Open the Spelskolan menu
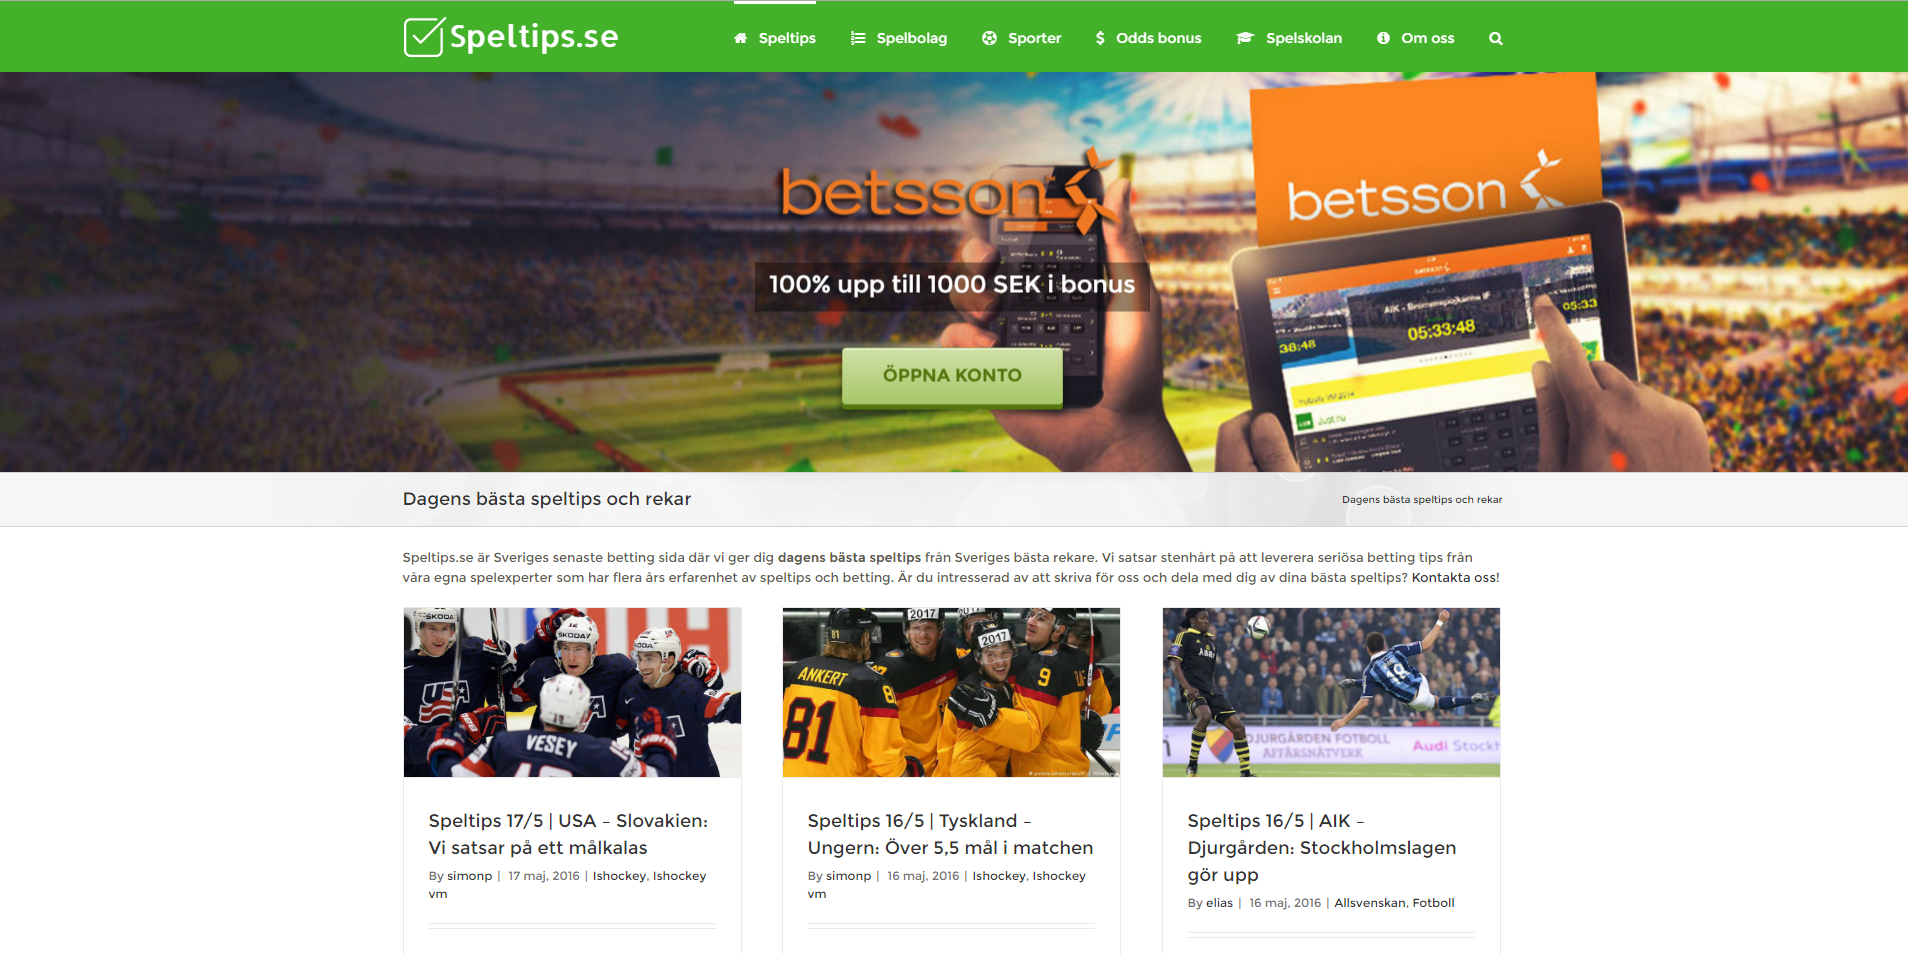Screen dimensions: 1908x954 [1304, 38]
